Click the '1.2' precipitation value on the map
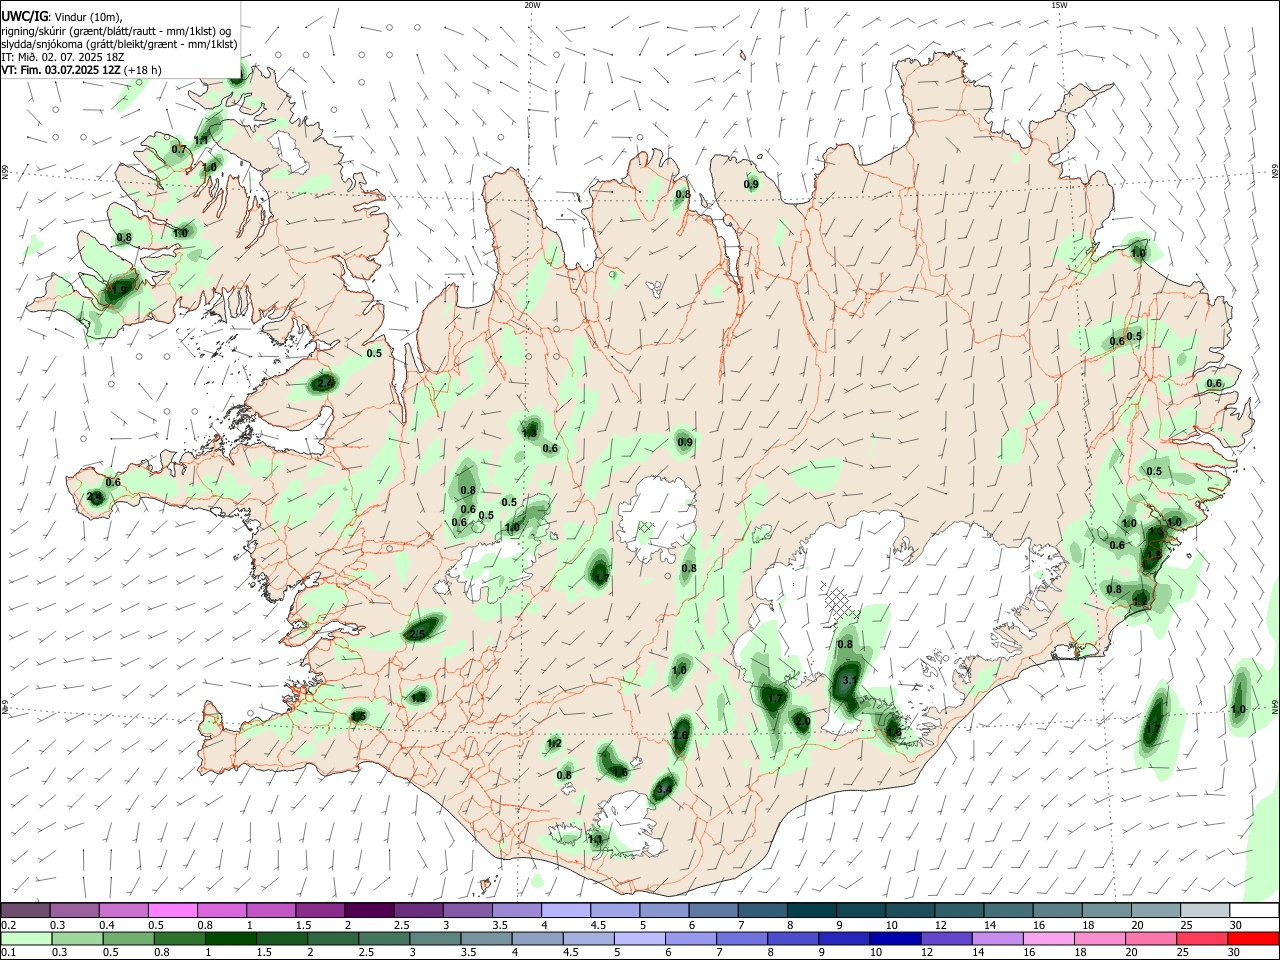The height and width of the screenshot is (960, 1280). coord(554,744)
